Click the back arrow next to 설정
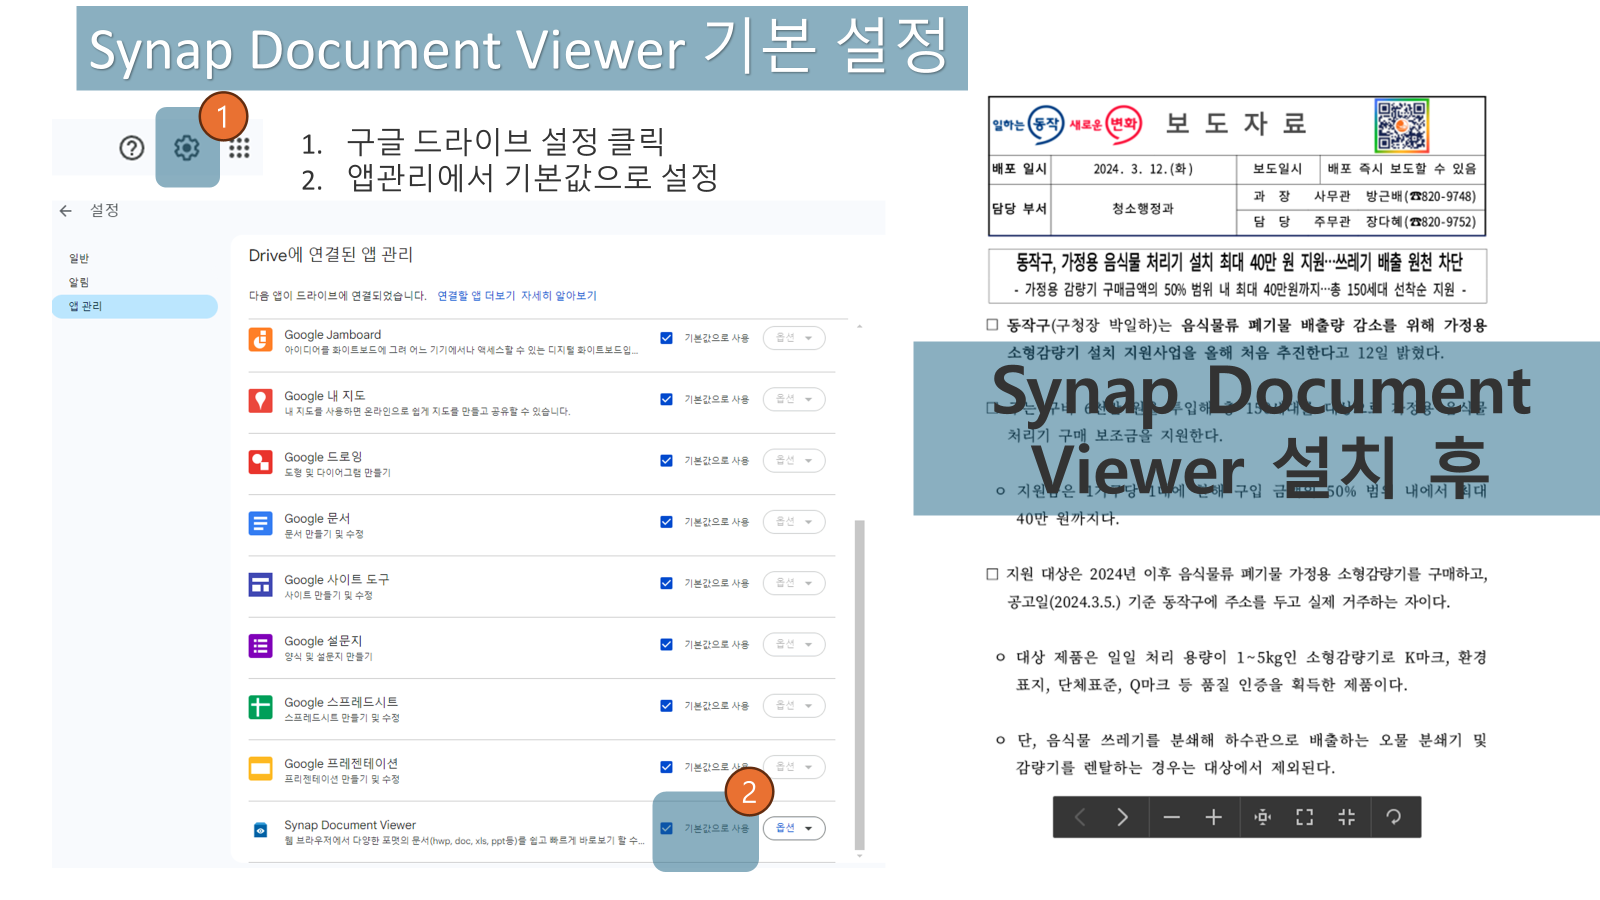The width and height of the screenshot is (1600, 900). pos(65,211)
